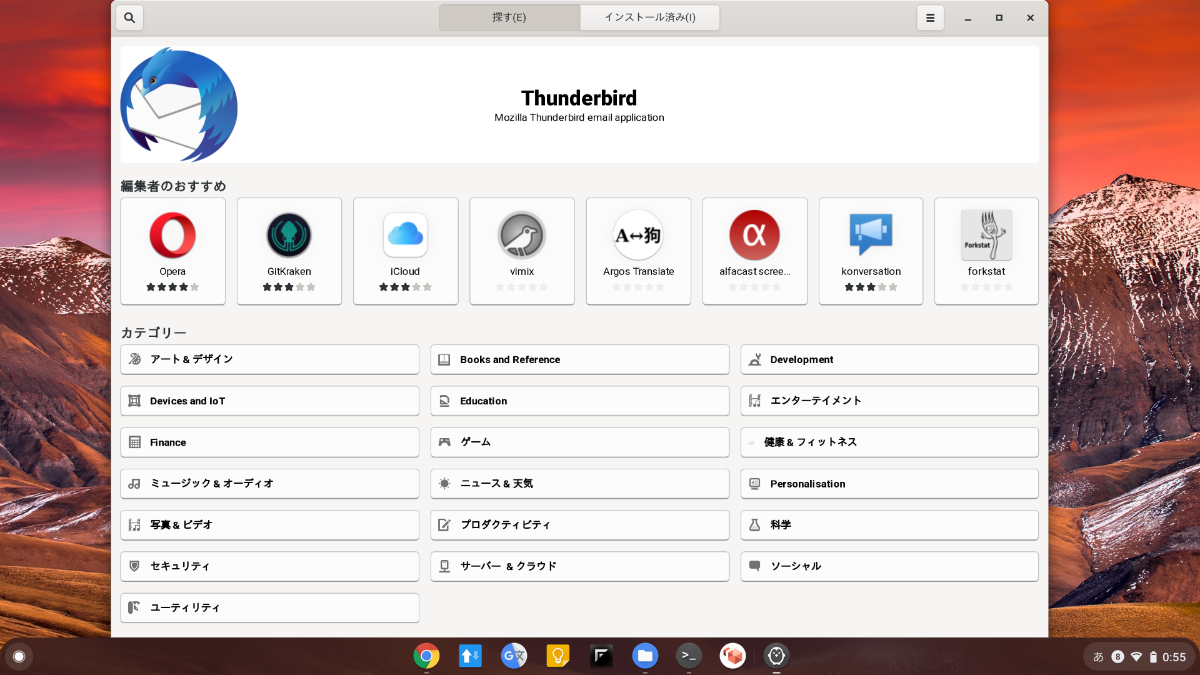1200x675 pixels.
Task: Launch Google Translate from the shelf
Action: pos(514,656)
